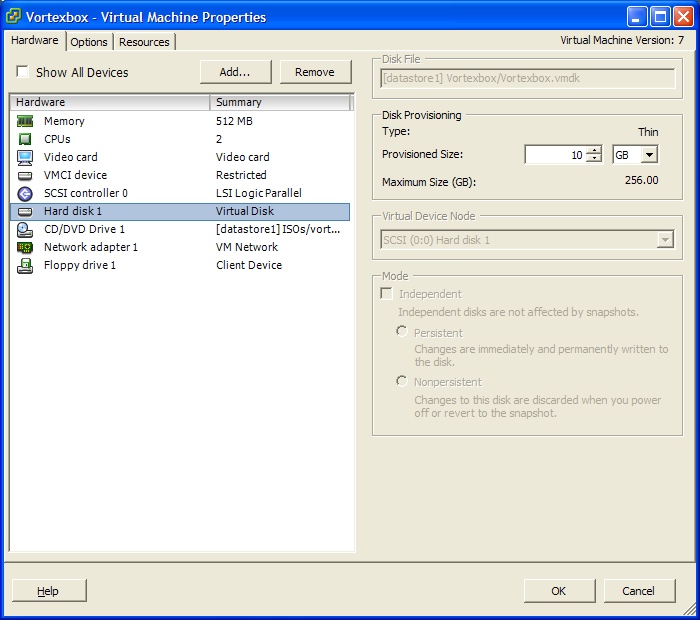Select the SCSI controller 0 label

point(86,193)
